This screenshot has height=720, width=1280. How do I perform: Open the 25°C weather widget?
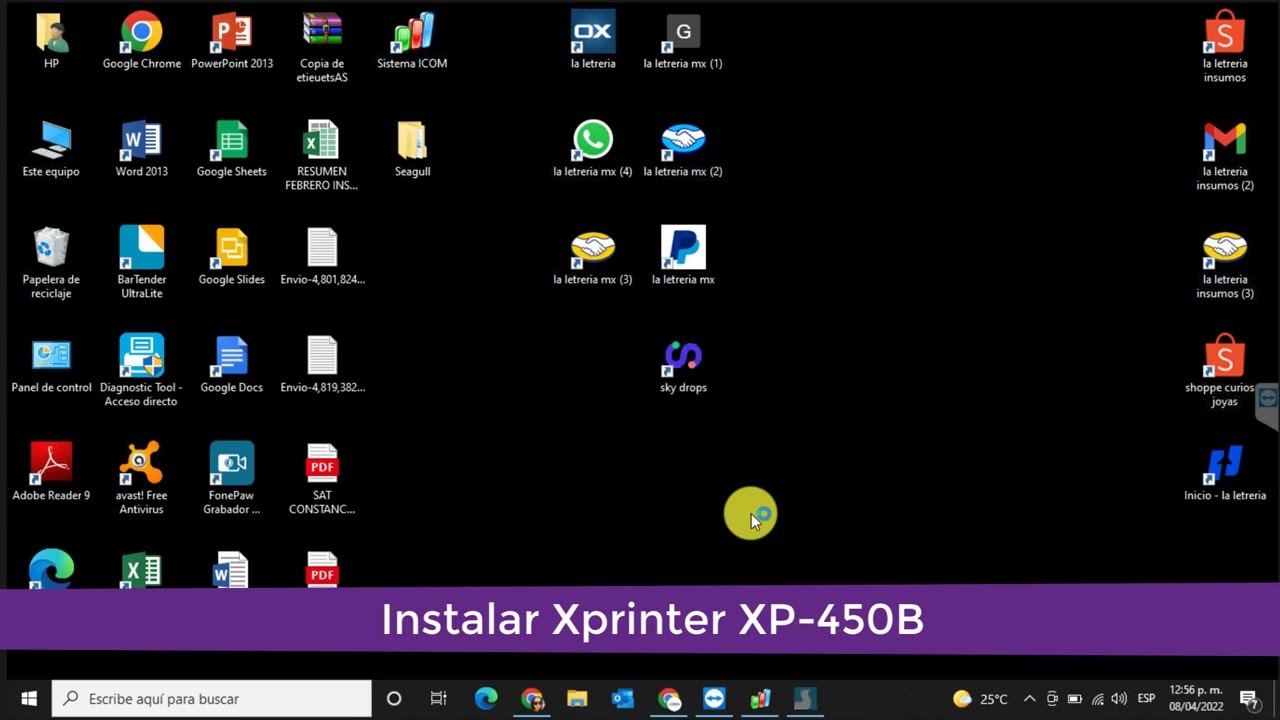[x=980, y=699]
